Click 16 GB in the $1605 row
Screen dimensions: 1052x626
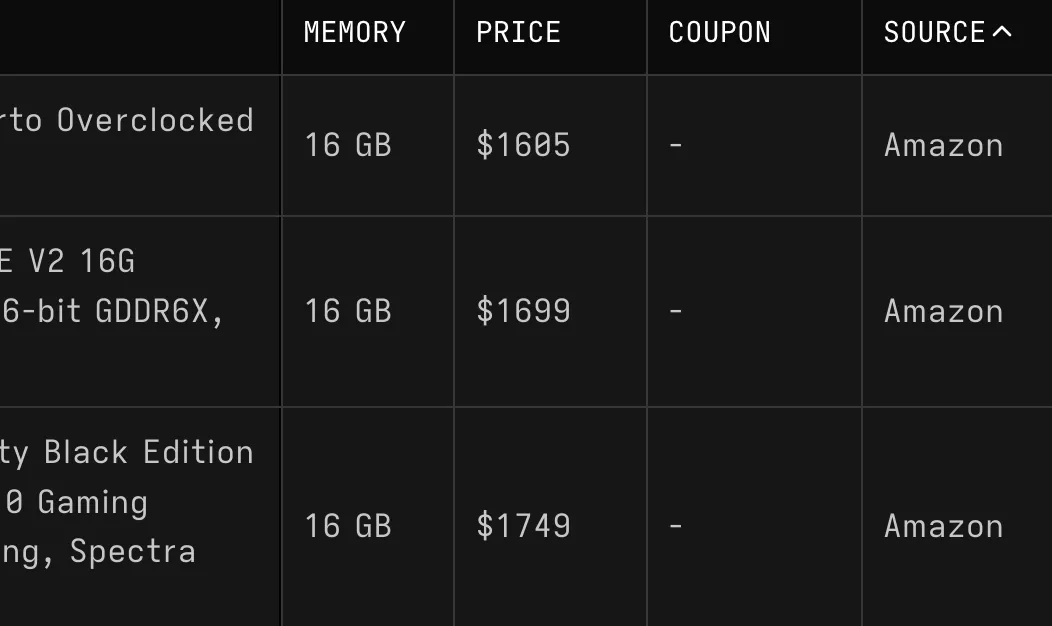[x=348, y=145]
